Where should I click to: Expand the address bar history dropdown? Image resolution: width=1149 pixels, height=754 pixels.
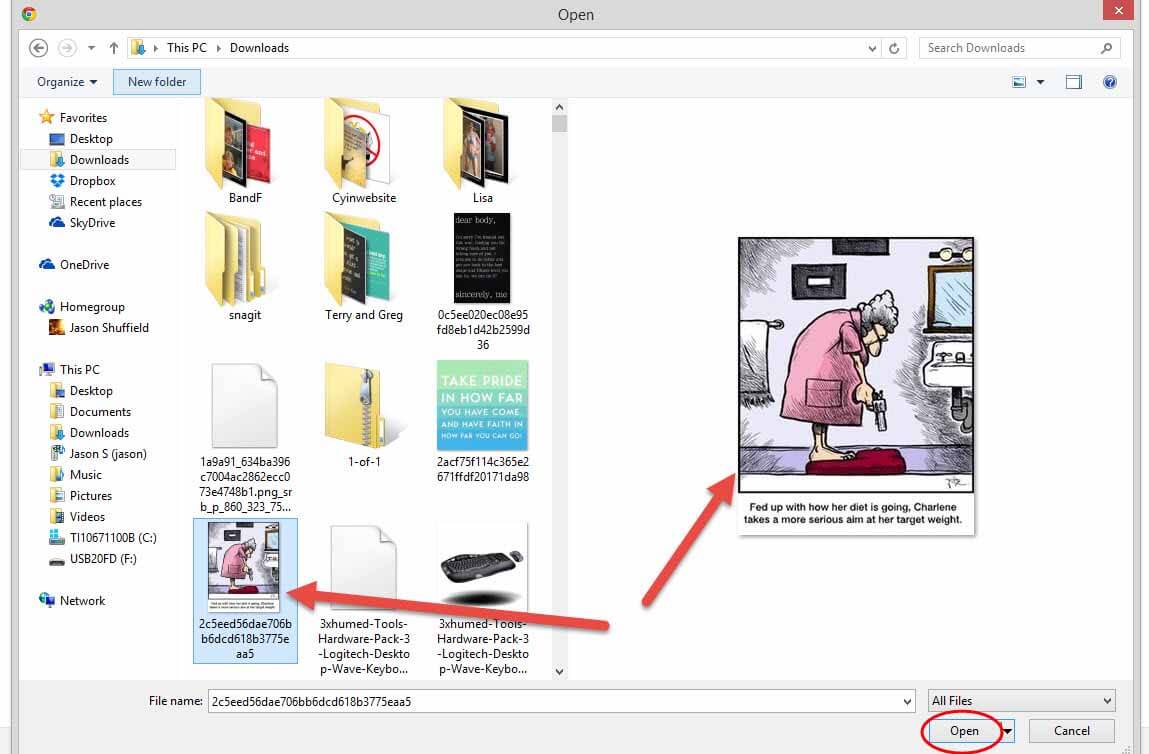point(872,48)
